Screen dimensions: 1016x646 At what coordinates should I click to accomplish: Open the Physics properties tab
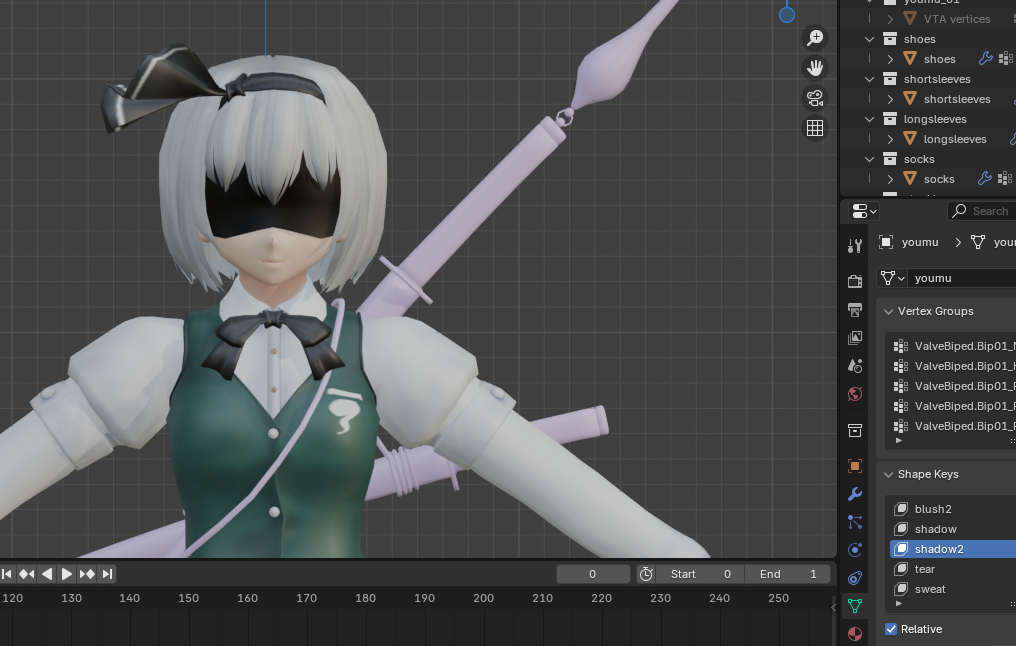point(854,550)
